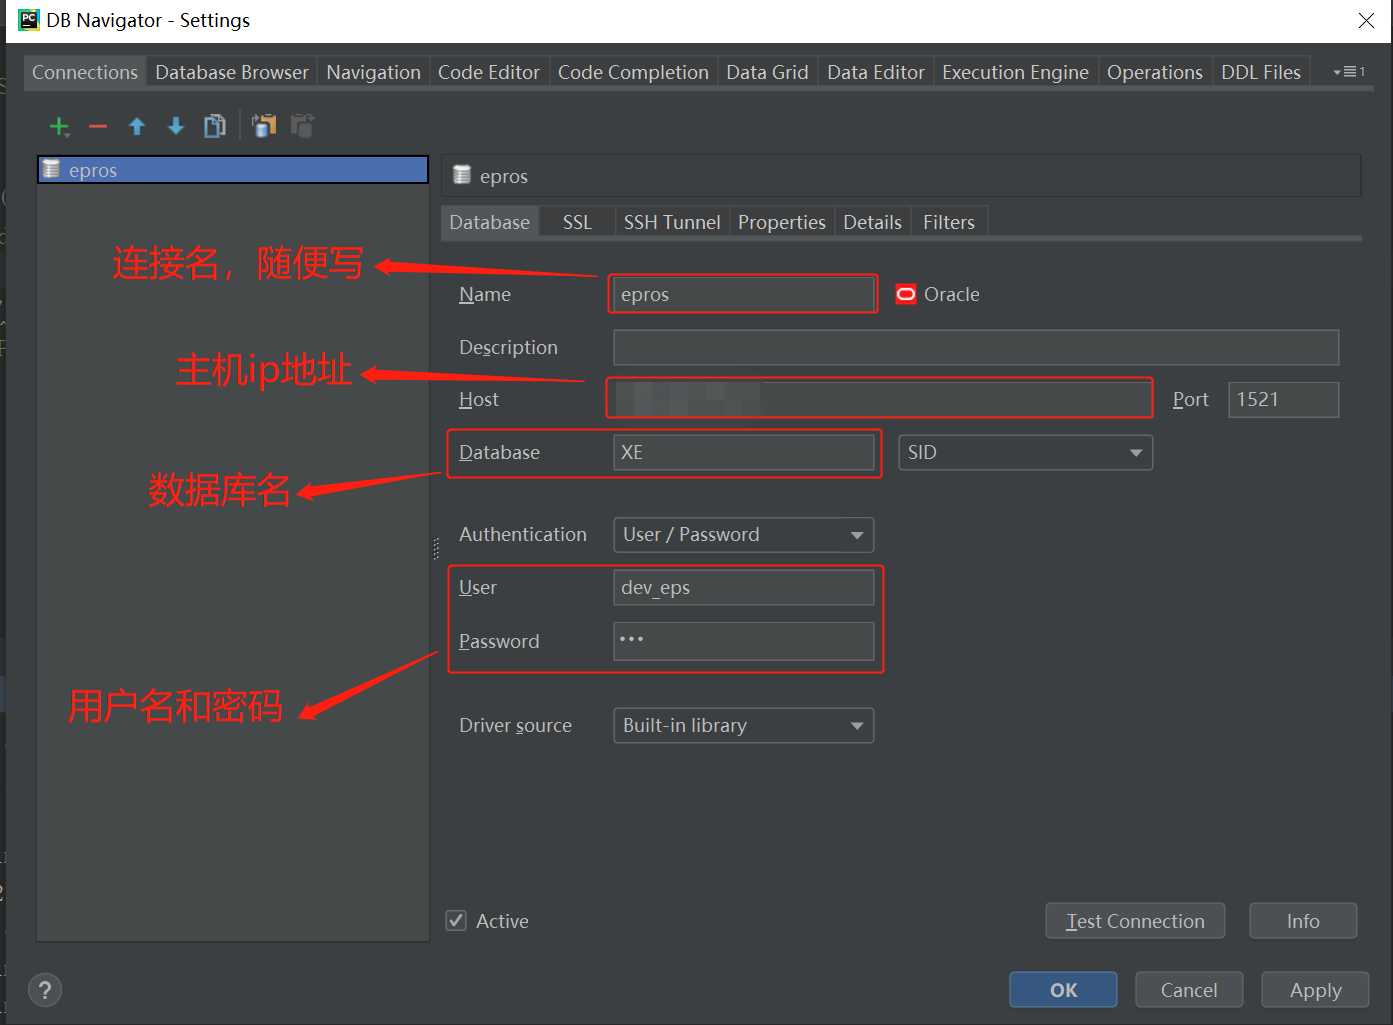Click the empty Description field

[976, 347]
